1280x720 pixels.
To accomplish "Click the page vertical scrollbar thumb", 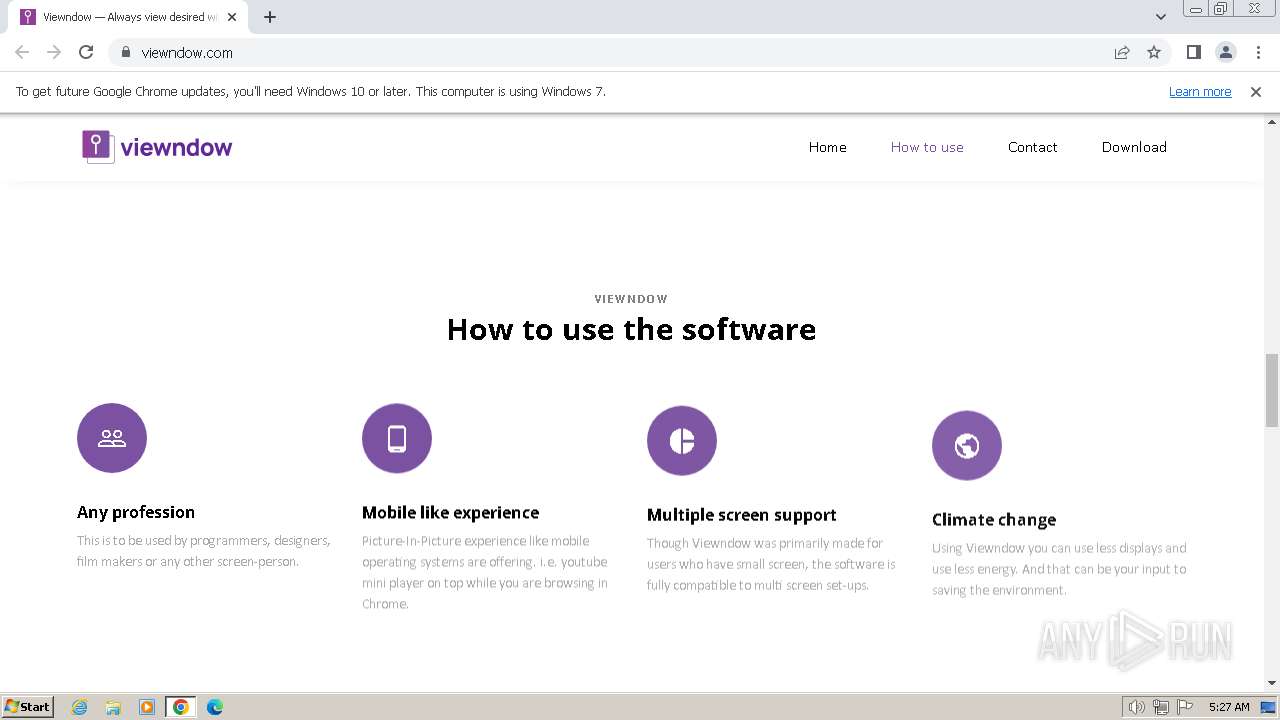I will coord(1272,390).
